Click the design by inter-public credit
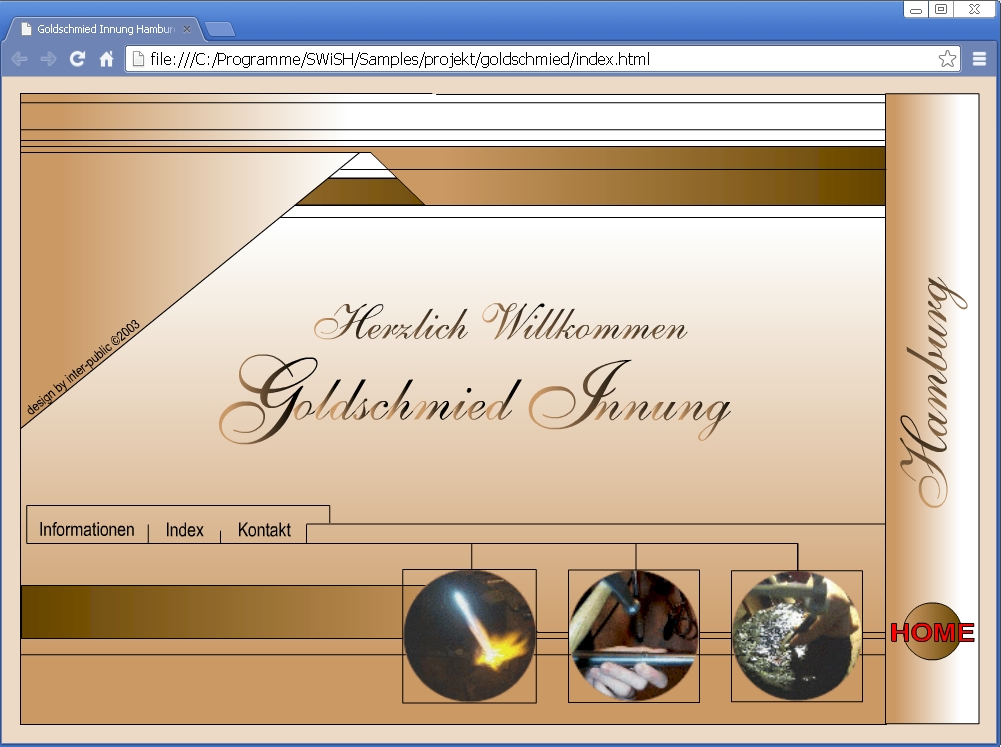This screenshot has height=747, width=1001. (83, 367)
